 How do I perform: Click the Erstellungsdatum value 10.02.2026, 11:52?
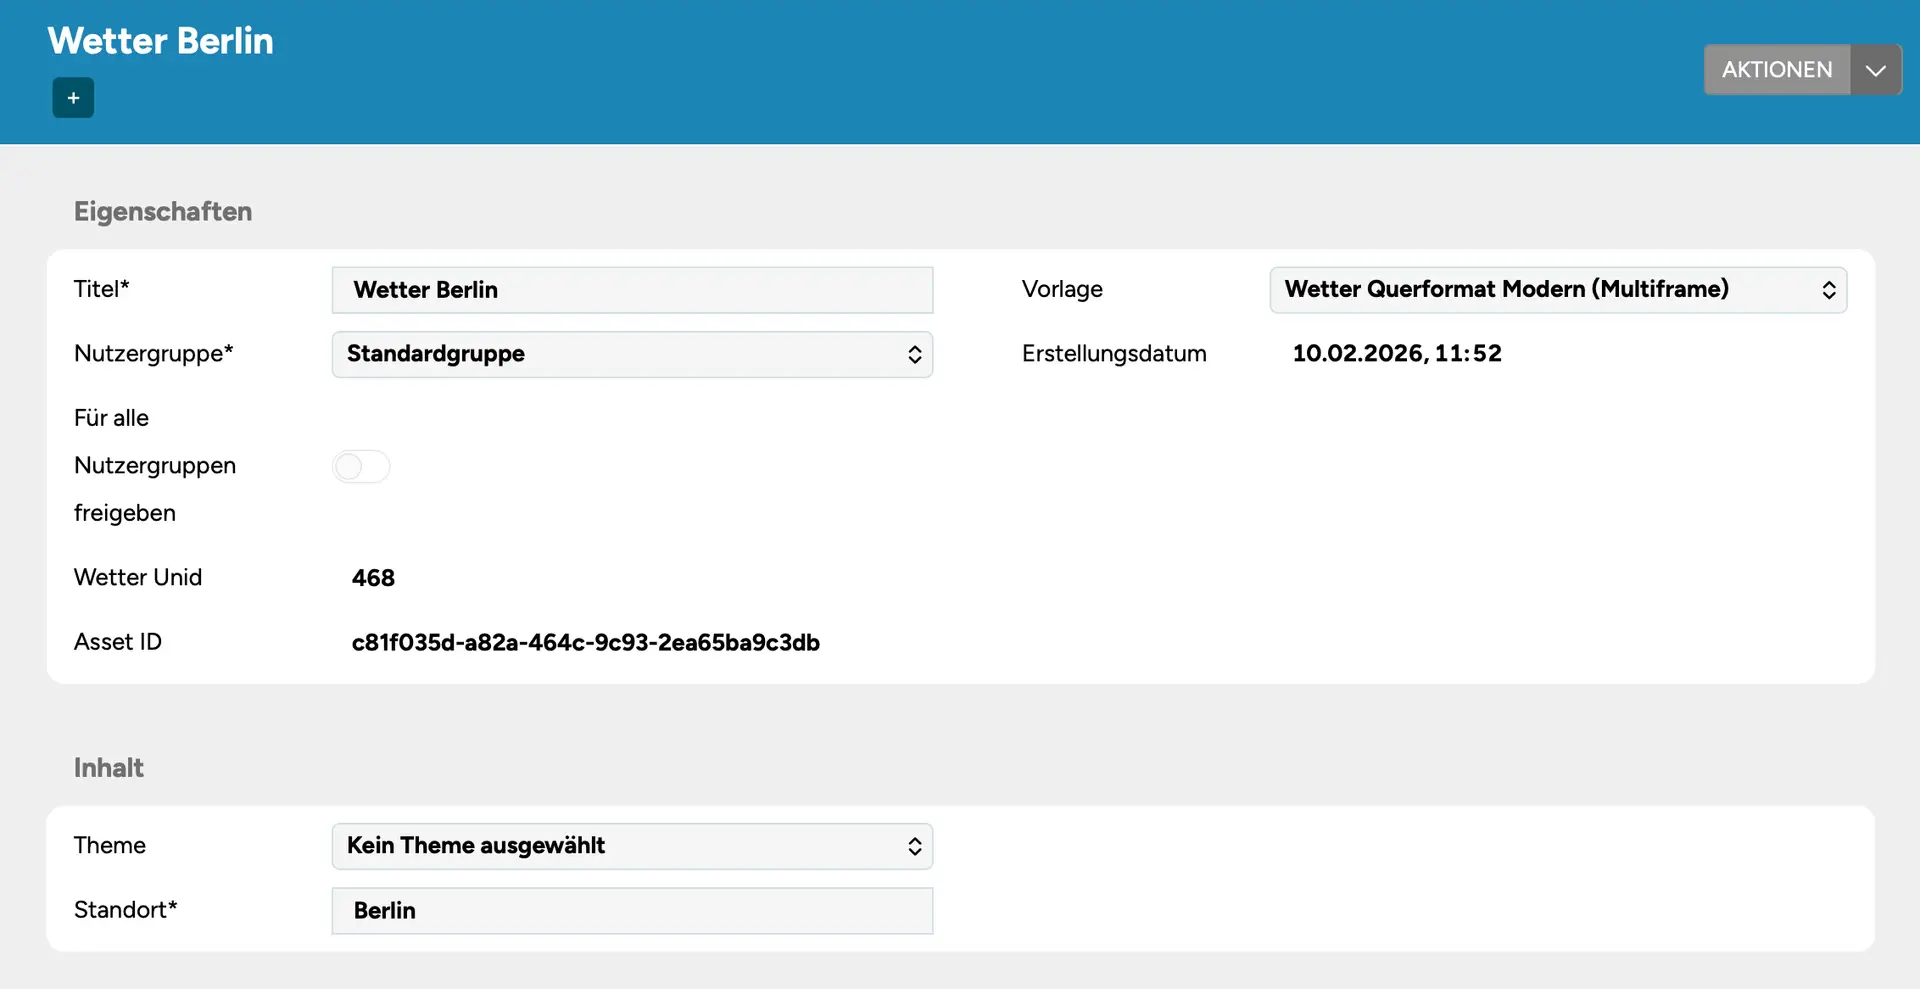[x=1397, y=353]
